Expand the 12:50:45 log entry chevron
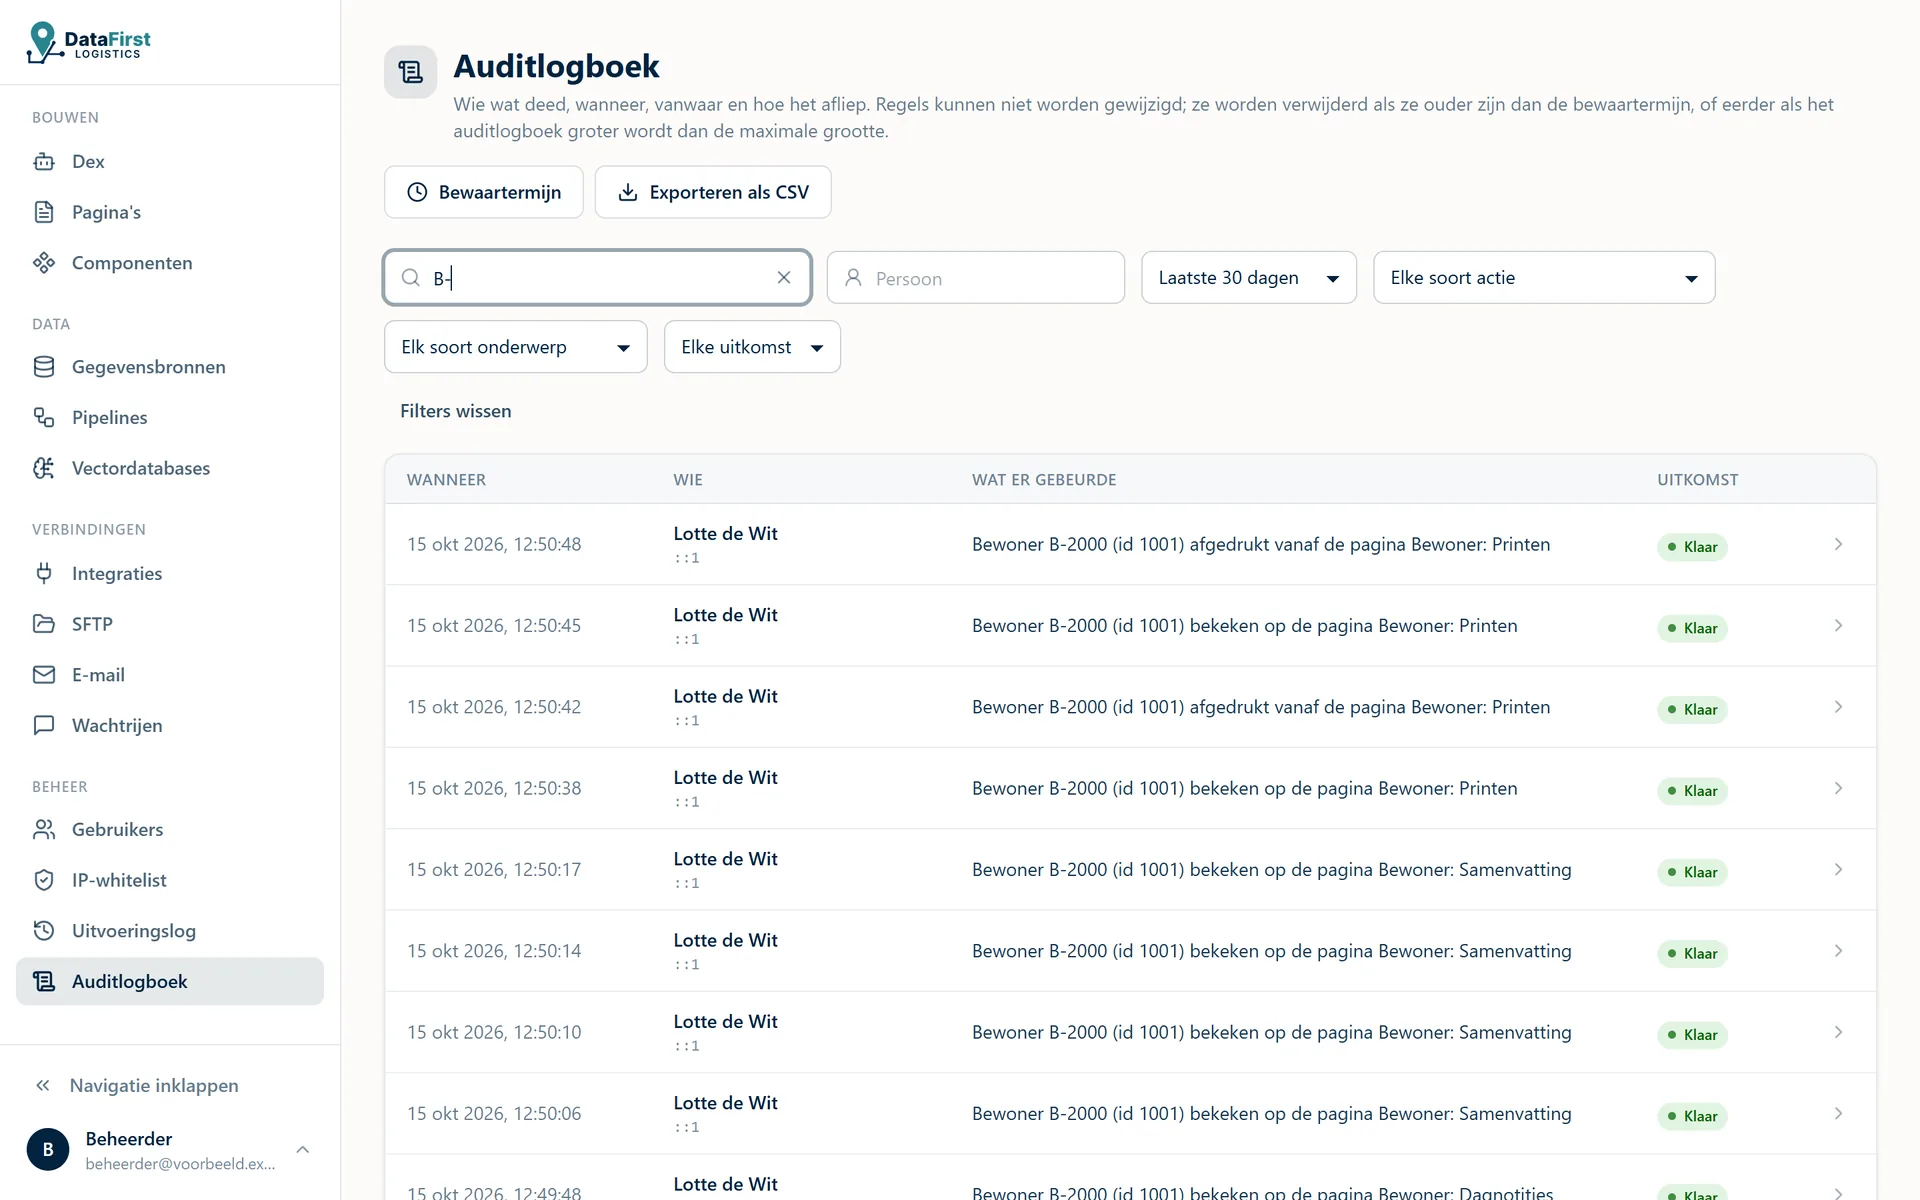The height and width of the screenshot is (1200, 1920). click(1838, 626)
